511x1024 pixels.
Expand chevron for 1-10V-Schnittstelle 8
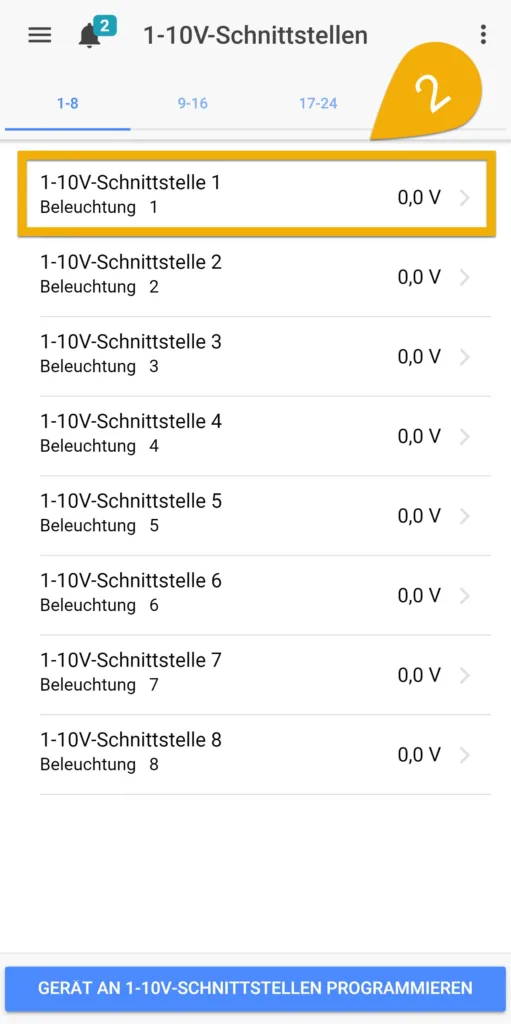coord(465,755)
